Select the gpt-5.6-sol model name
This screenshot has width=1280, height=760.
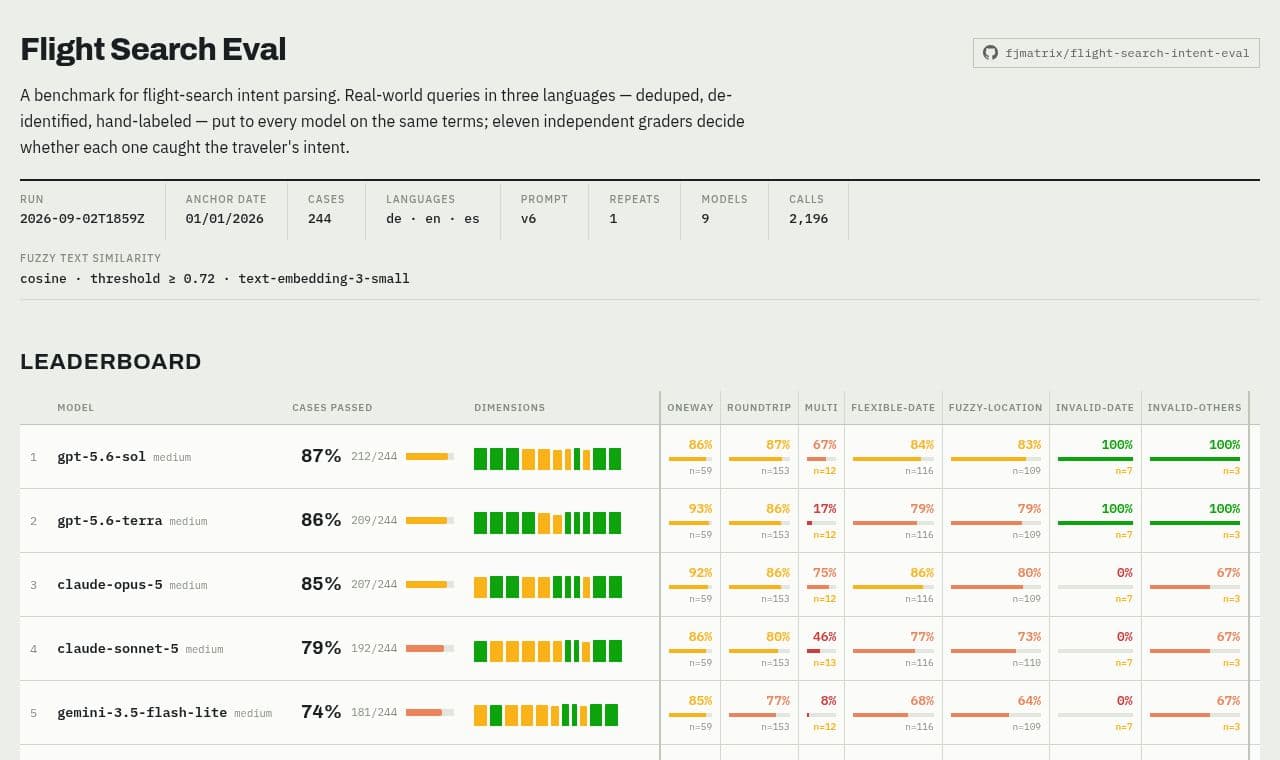click(101, 457)
